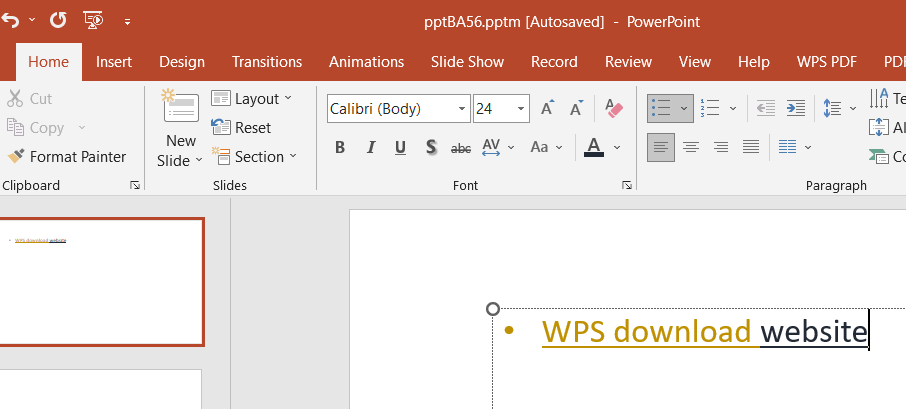Click the Undo icon in quick access
The height and width of the screenshot is (409, 906).
tap(10, 21)
